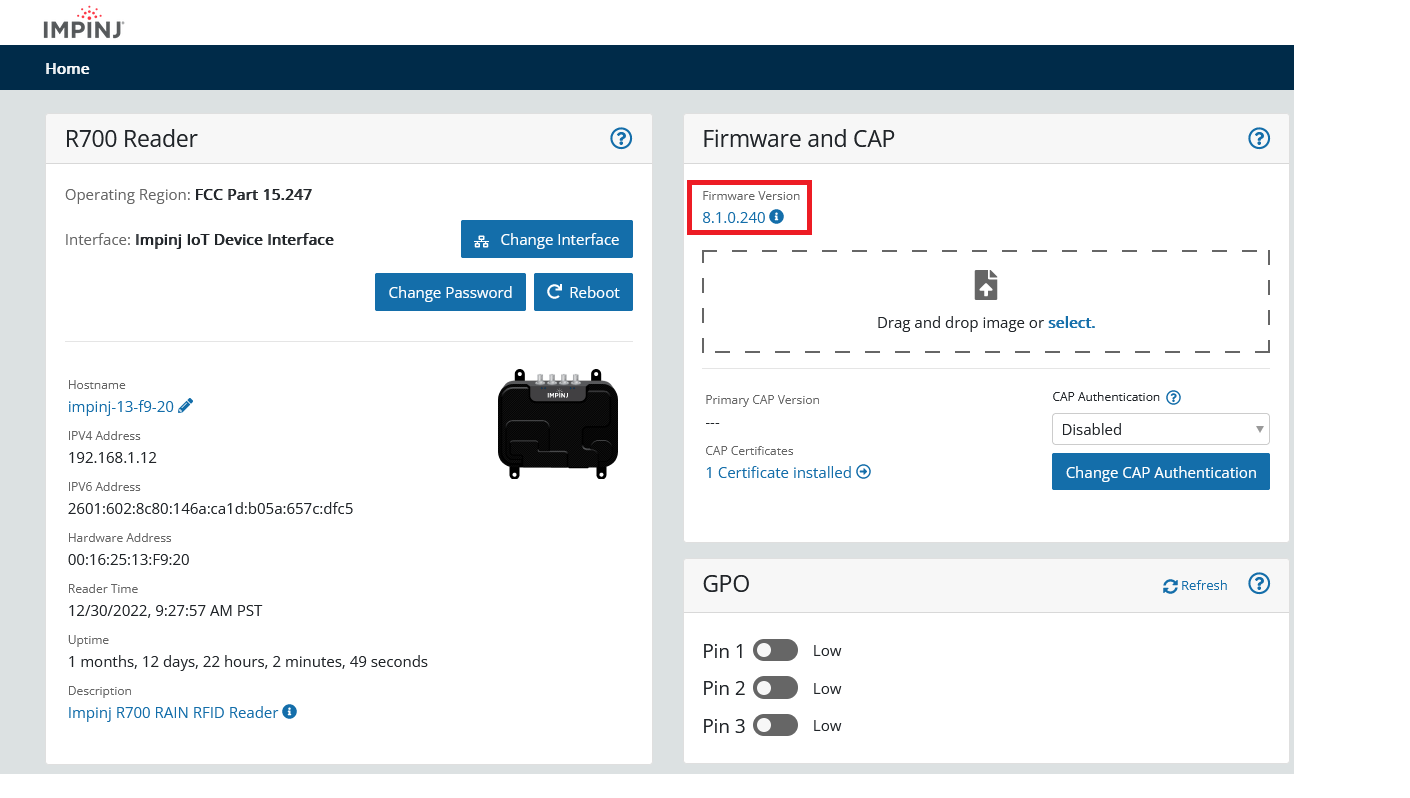Click the IPV6 address value
Screen dimensions: 1410x798
(211, 508)
